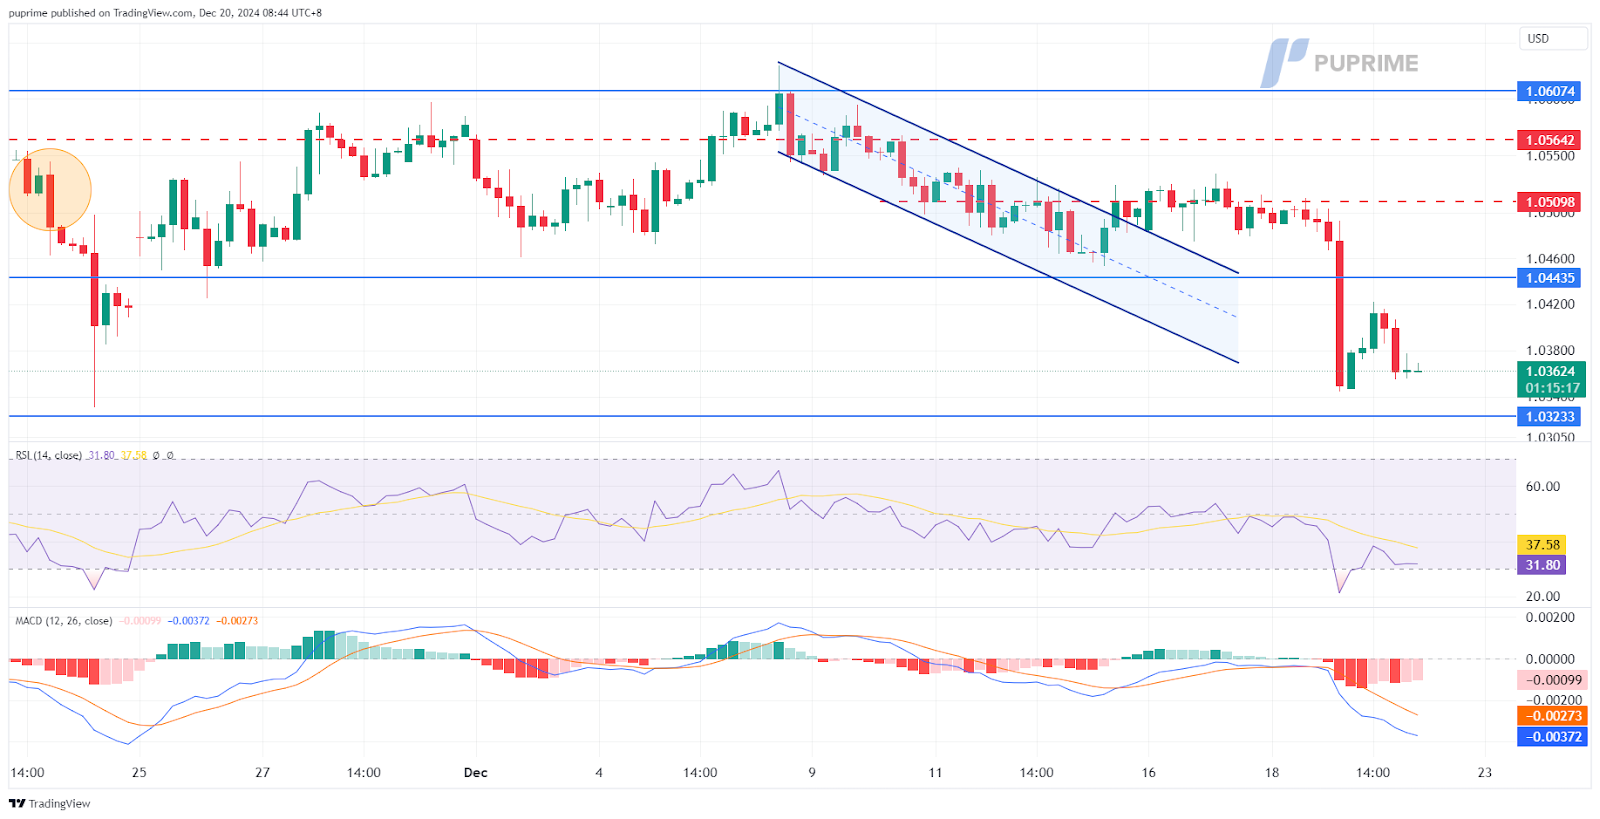Click the MACD 0.00200 scale label

point(1550,618)
